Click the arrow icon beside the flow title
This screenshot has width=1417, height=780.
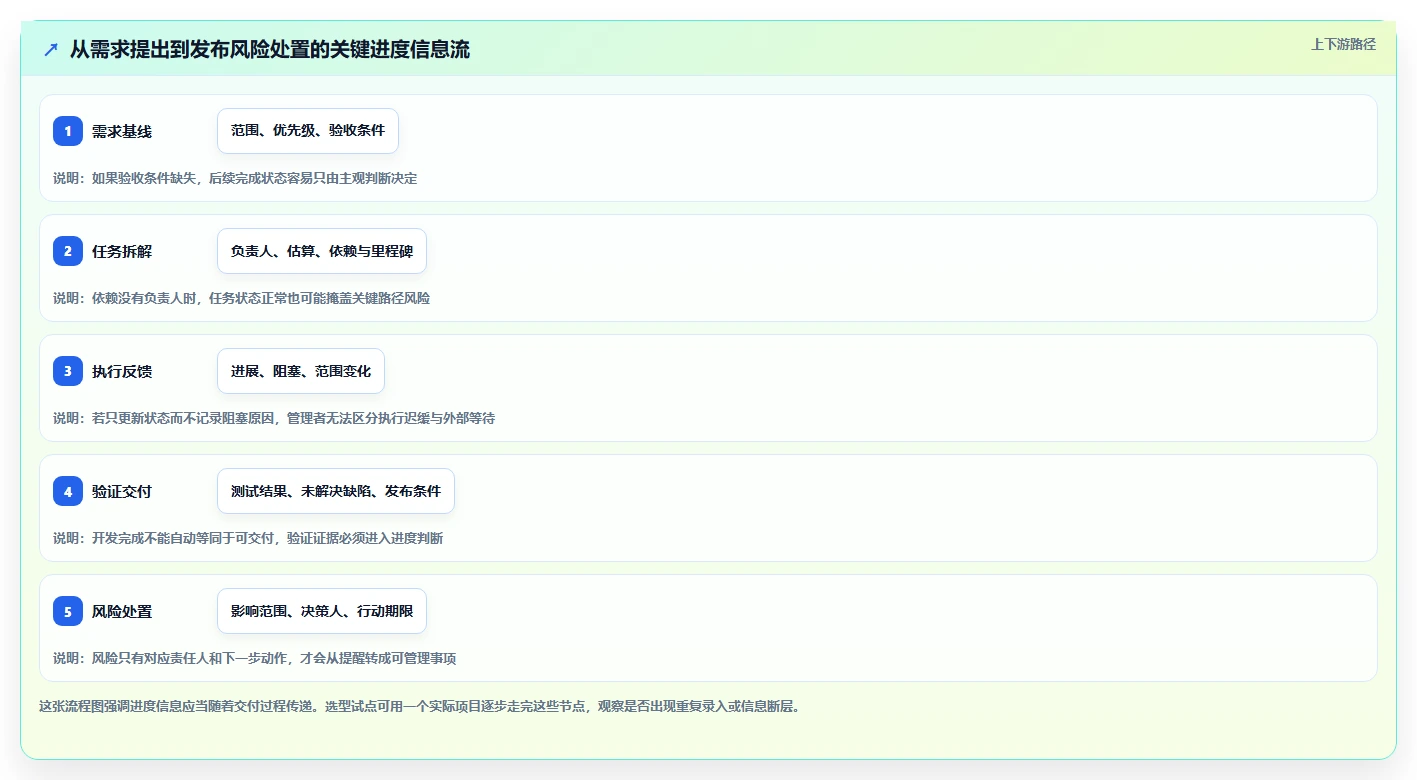point(51,49)
